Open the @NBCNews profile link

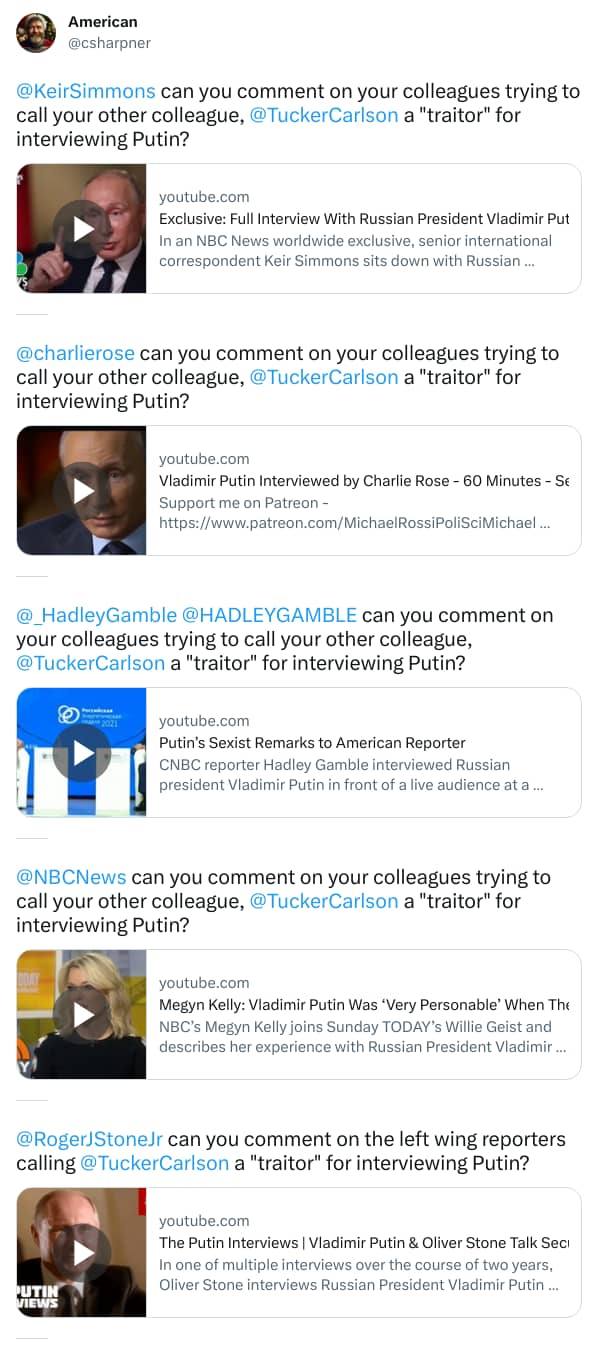click(x=66, y=877)
